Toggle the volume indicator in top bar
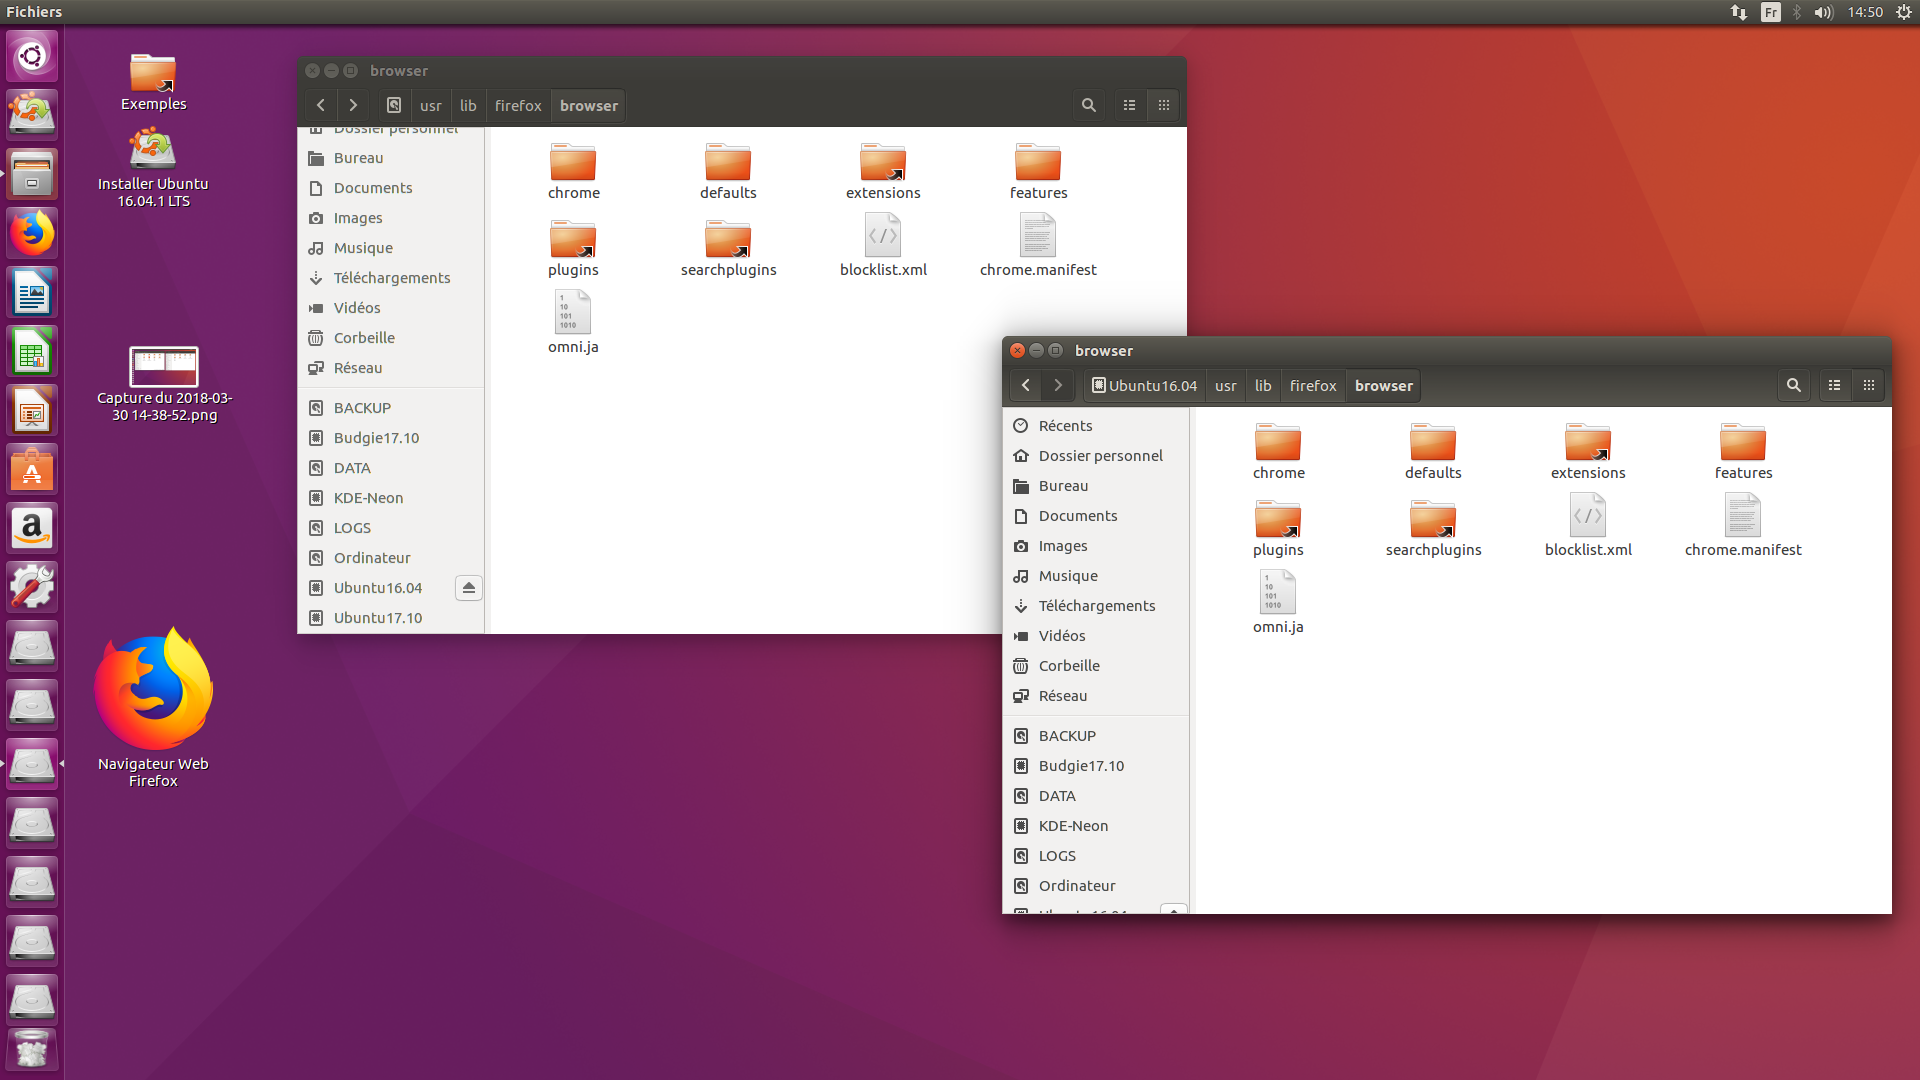1920x1080 pixels. pyautogui.click(x=1823, y=12)
